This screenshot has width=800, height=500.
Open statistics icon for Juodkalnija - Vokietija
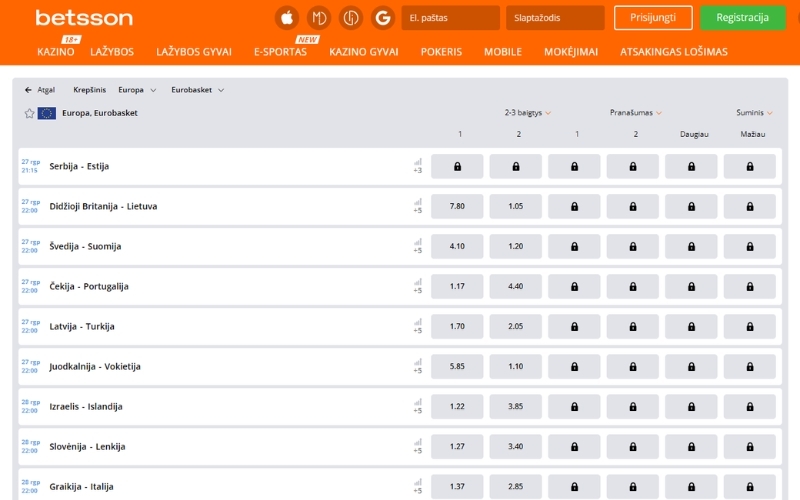[x=418, y=362]
